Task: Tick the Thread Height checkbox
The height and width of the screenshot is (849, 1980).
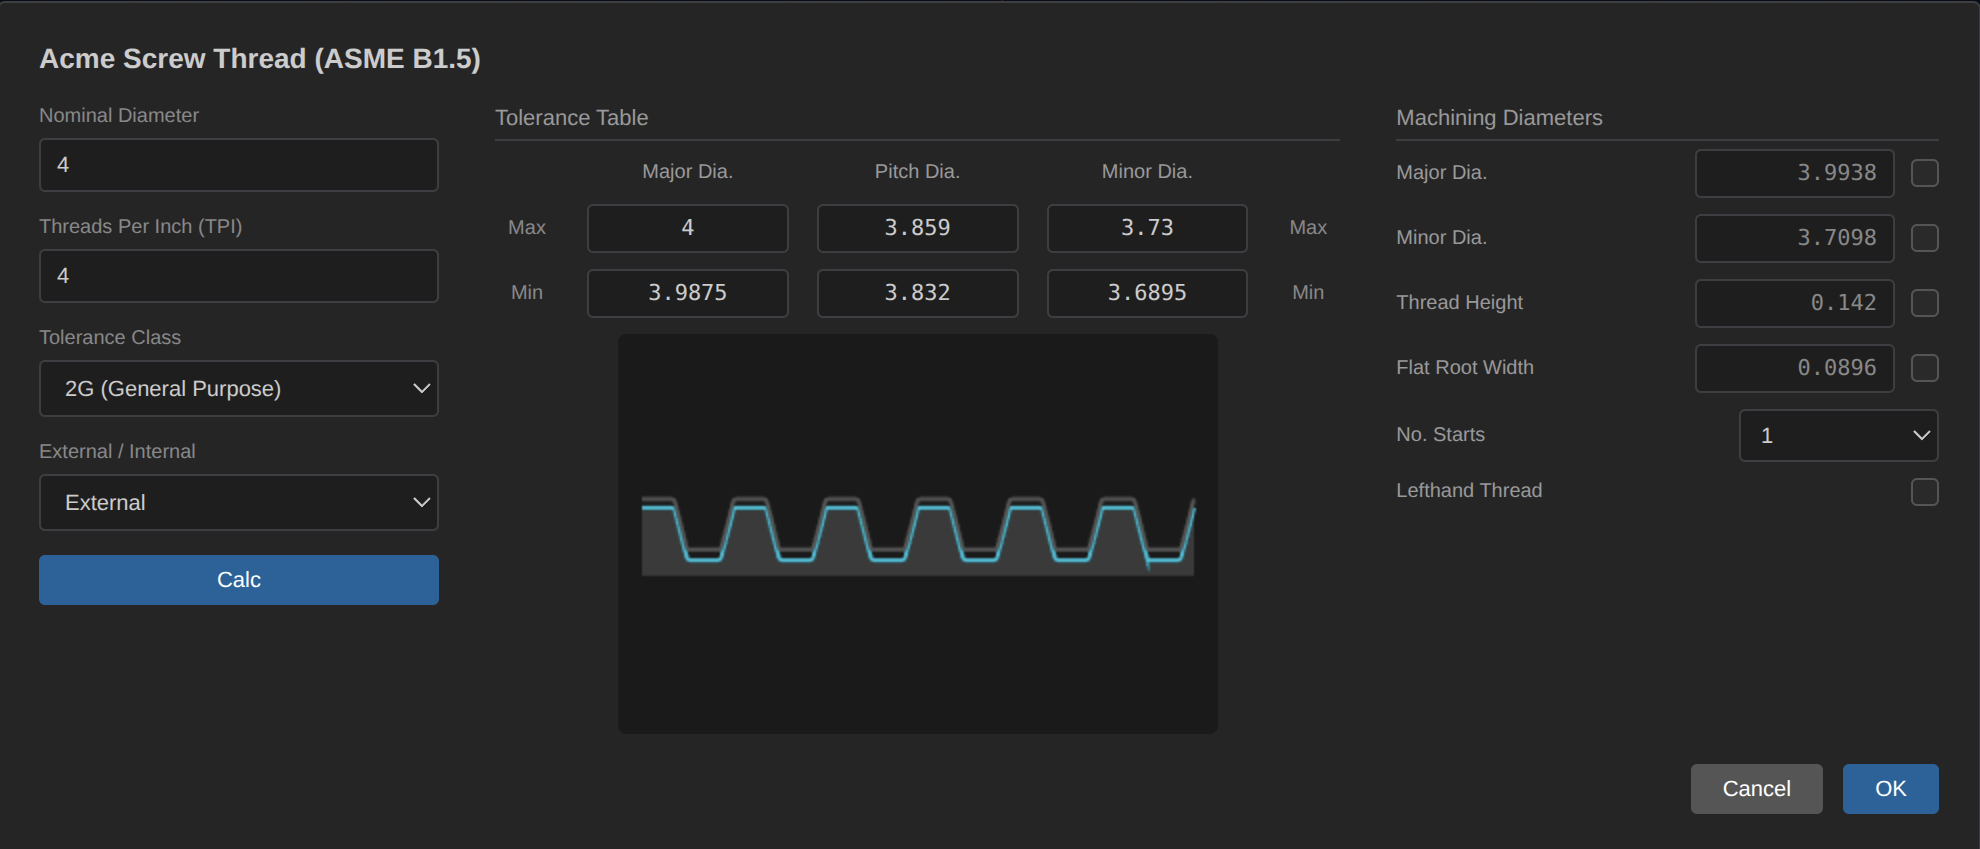Action: pos(1925,303)
